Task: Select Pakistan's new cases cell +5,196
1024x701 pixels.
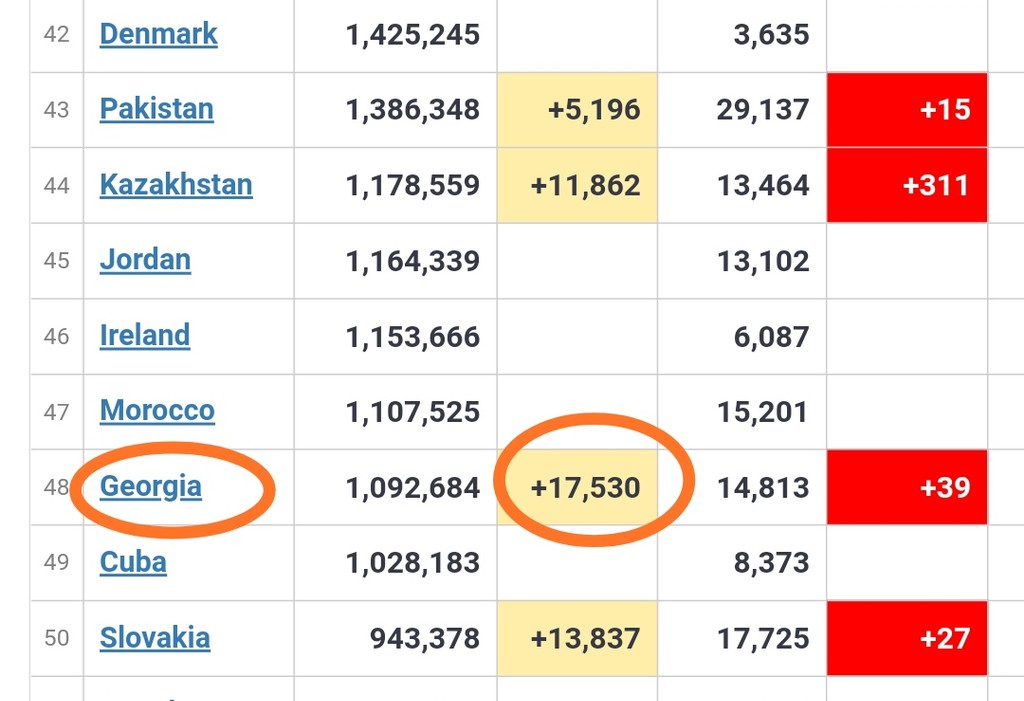Action: coord(577,110)
